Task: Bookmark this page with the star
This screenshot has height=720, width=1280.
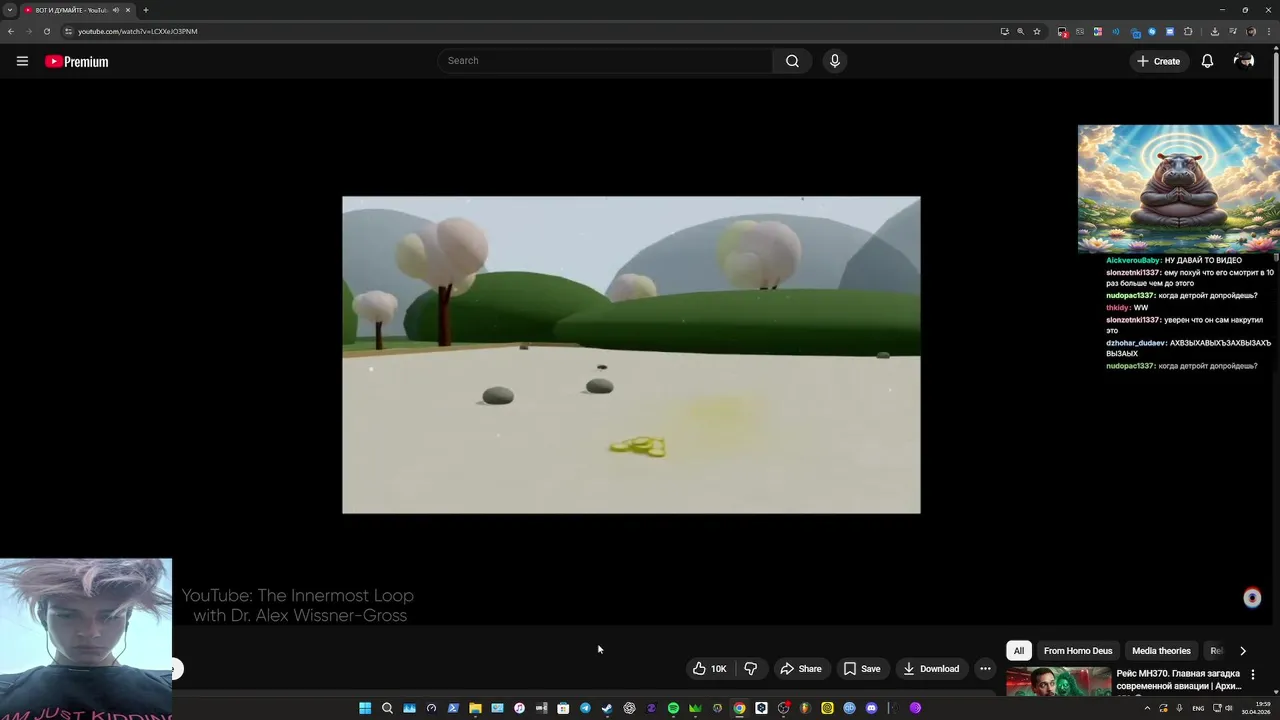Action: tap(1037, 31)
